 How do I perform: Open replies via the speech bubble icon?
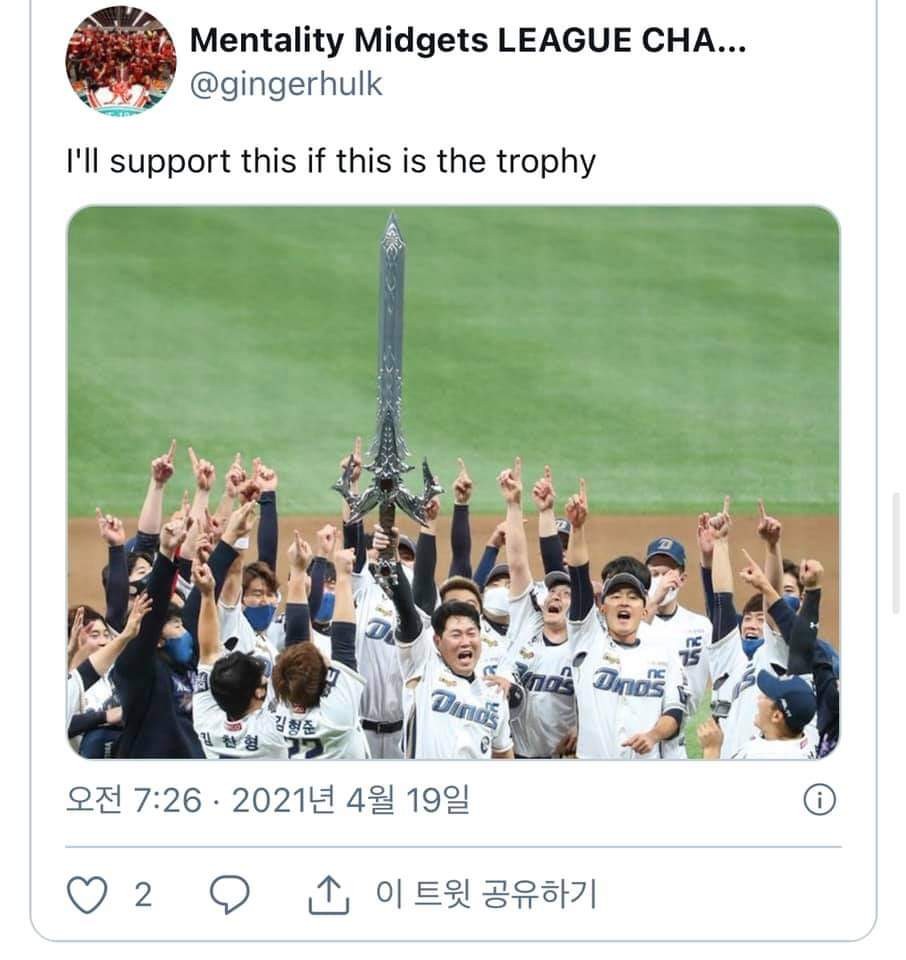(x=232, y=893)
